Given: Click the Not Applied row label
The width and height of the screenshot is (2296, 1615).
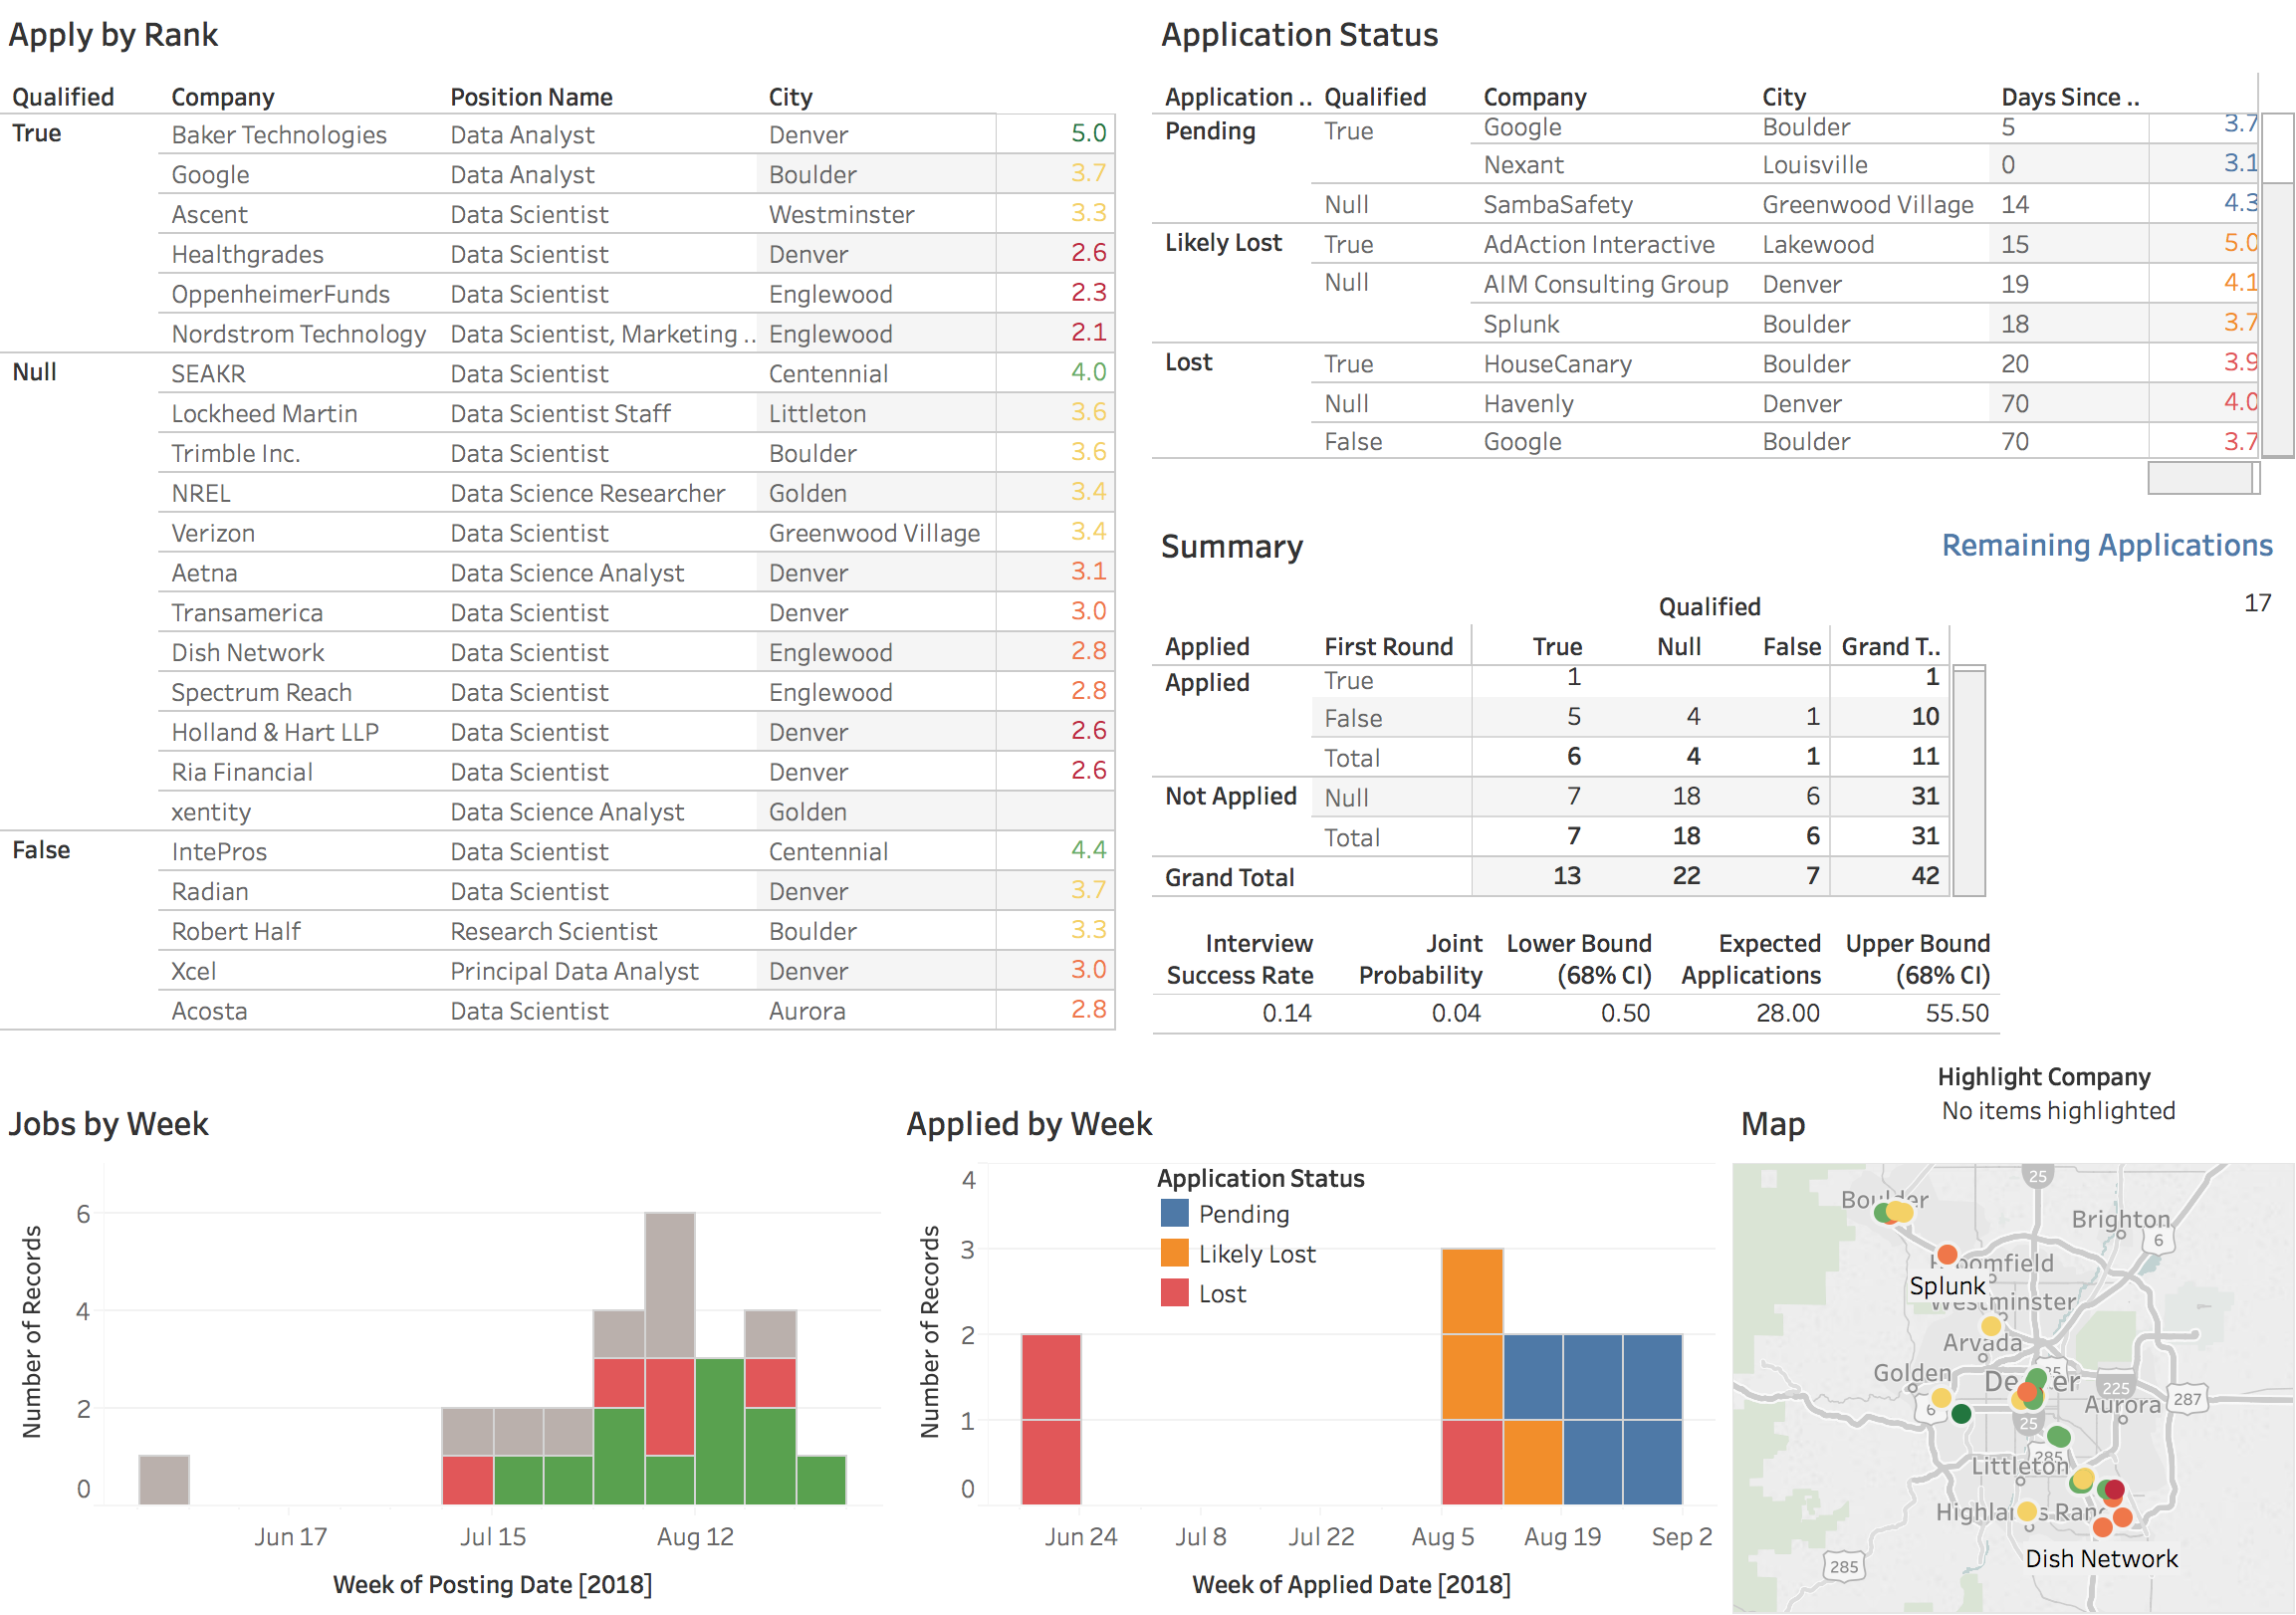Looking at the screenshot, I should 1230,797.
